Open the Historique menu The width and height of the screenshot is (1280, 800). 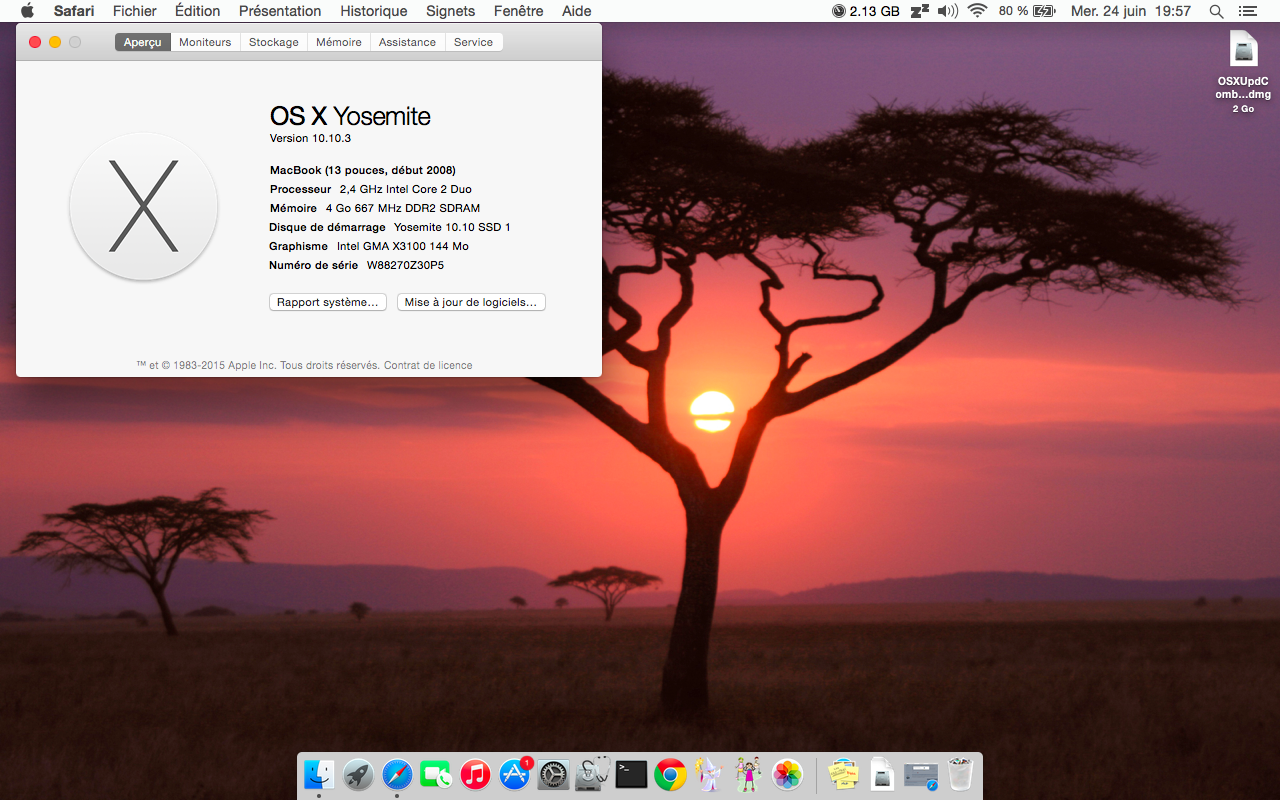[374, 11]
